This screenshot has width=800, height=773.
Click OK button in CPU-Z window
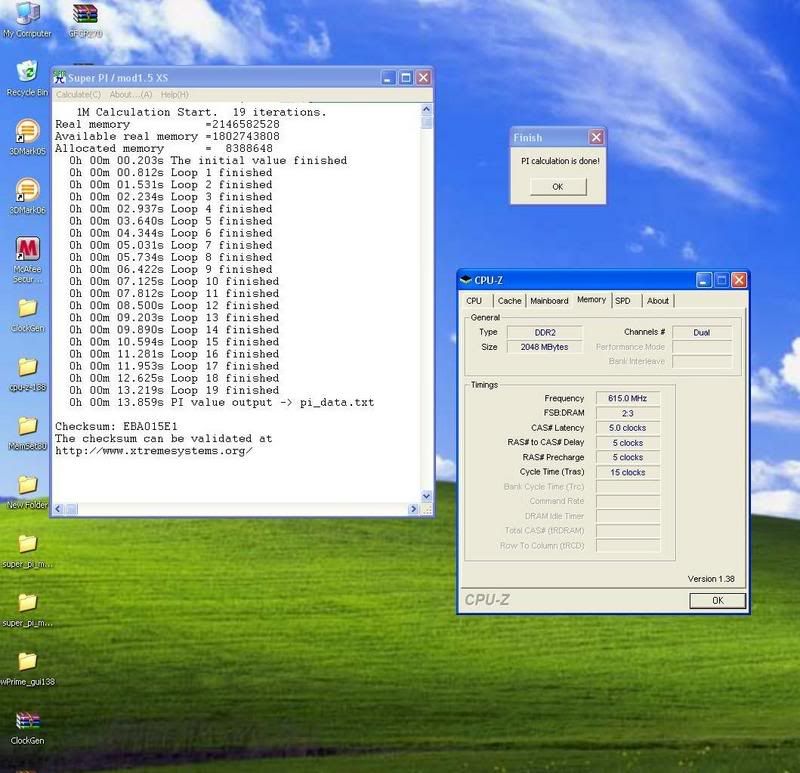(x=717, y=601)
